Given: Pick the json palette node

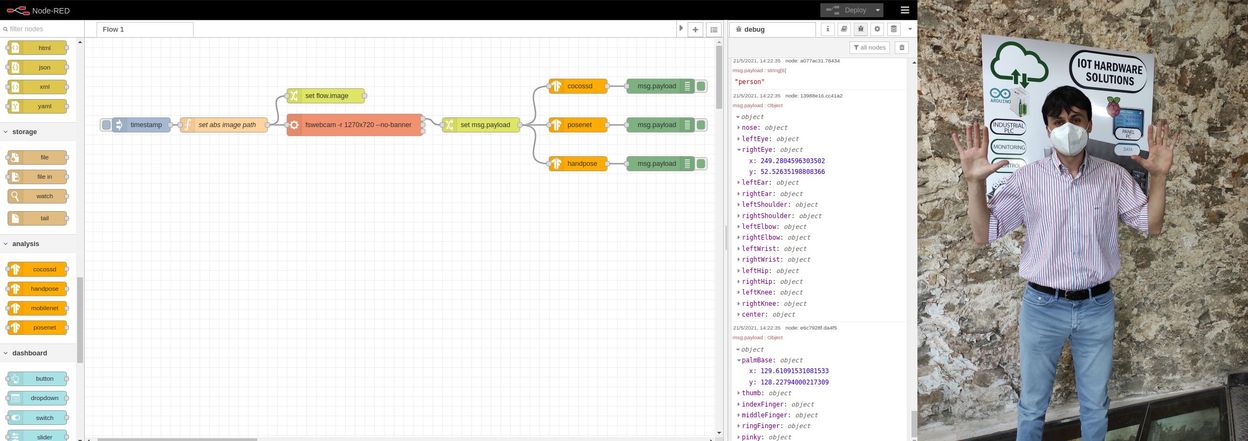Looking at the screenshot, I should [x=37, y=67].
